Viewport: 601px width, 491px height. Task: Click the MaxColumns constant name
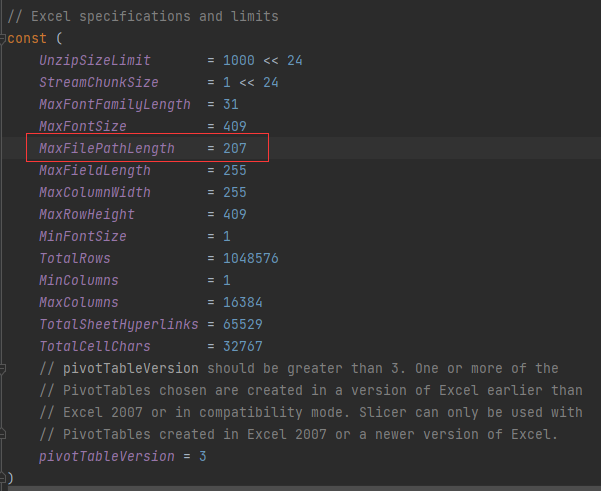pyautogui.click(x=79, y=302)
